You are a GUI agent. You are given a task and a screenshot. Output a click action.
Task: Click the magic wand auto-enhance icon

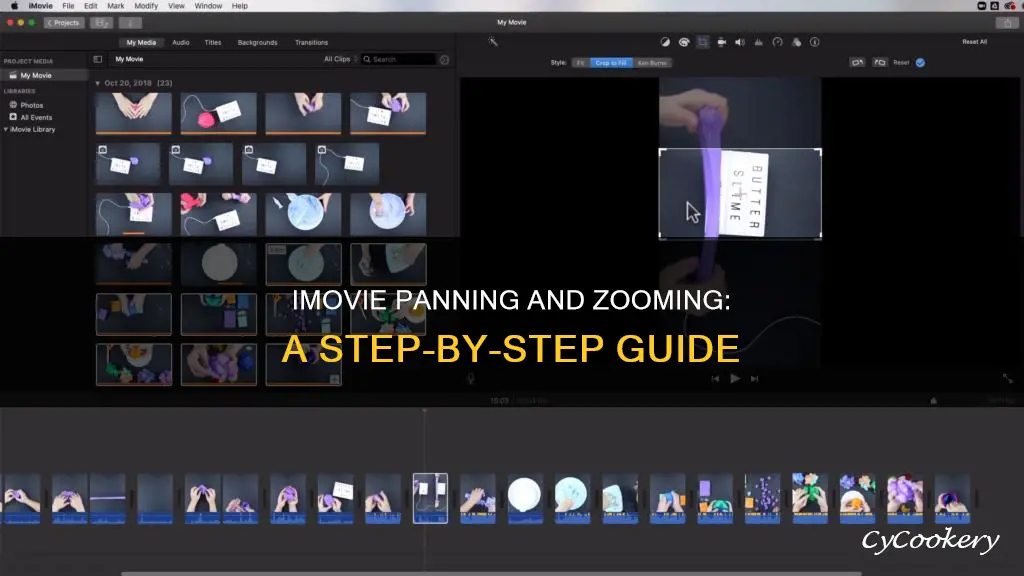[x=493, y=42]
